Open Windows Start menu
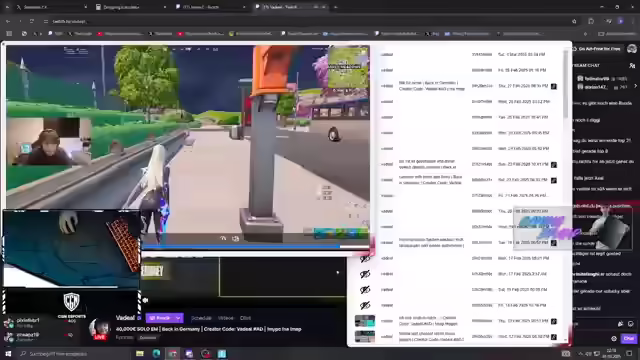Screen dimensions: 640x360 [x=8, y=353]
